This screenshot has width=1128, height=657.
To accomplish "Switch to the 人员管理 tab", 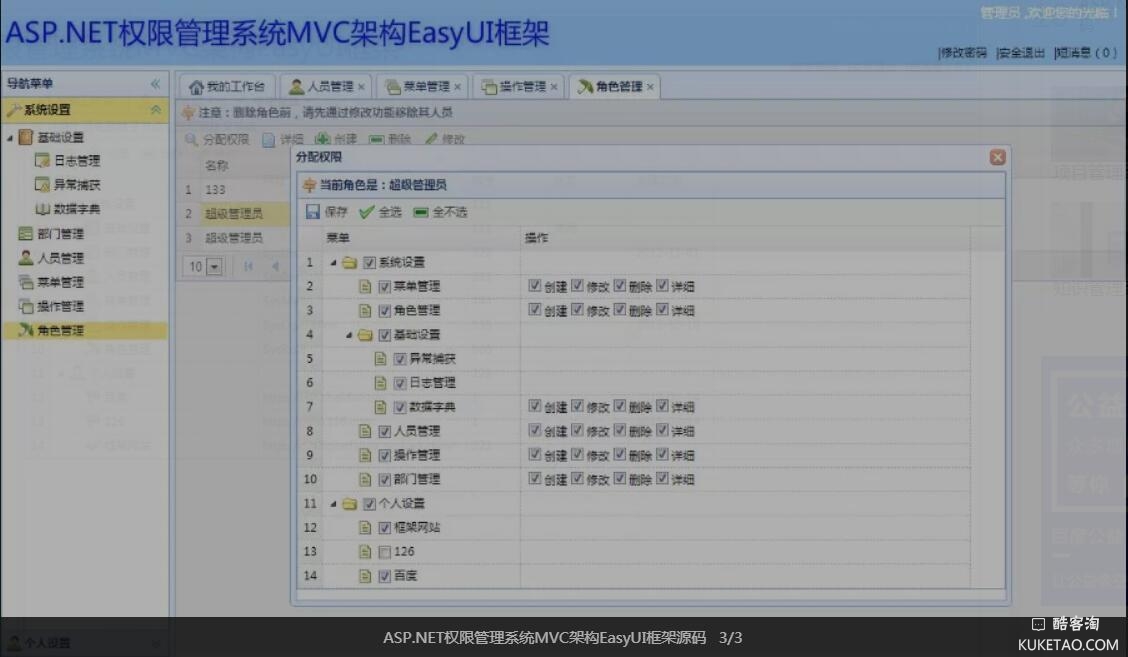I will click(325, 86).
